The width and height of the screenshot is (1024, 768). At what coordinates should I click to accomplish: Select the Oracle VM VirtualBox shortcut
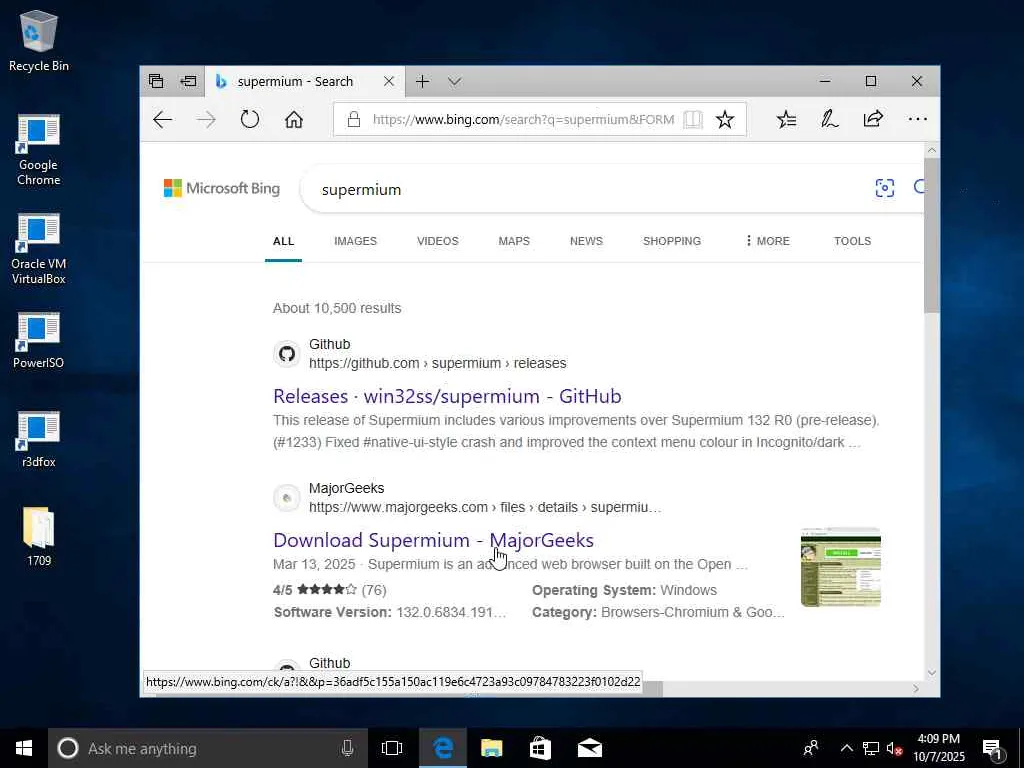(39, 249)
